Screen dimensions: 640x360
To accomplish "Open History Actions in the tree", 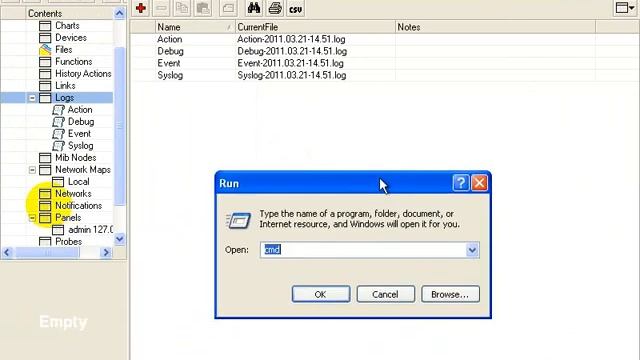I will (83, 73).
